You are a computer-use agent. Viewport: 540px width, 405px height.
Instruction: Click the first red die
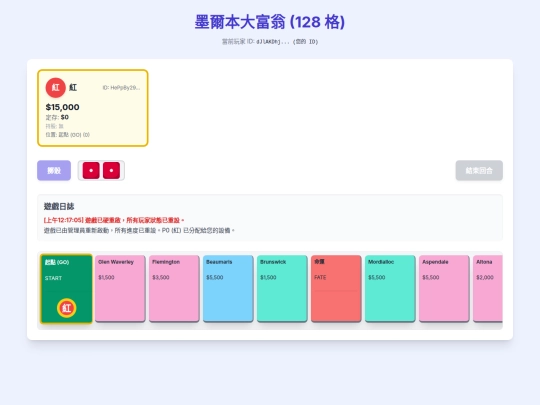[x=91, y=170]
